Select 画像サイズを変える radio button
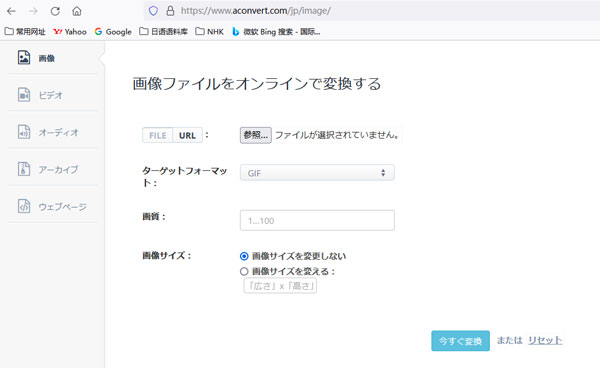Screen dimensions: 600x368 point(244,272)
